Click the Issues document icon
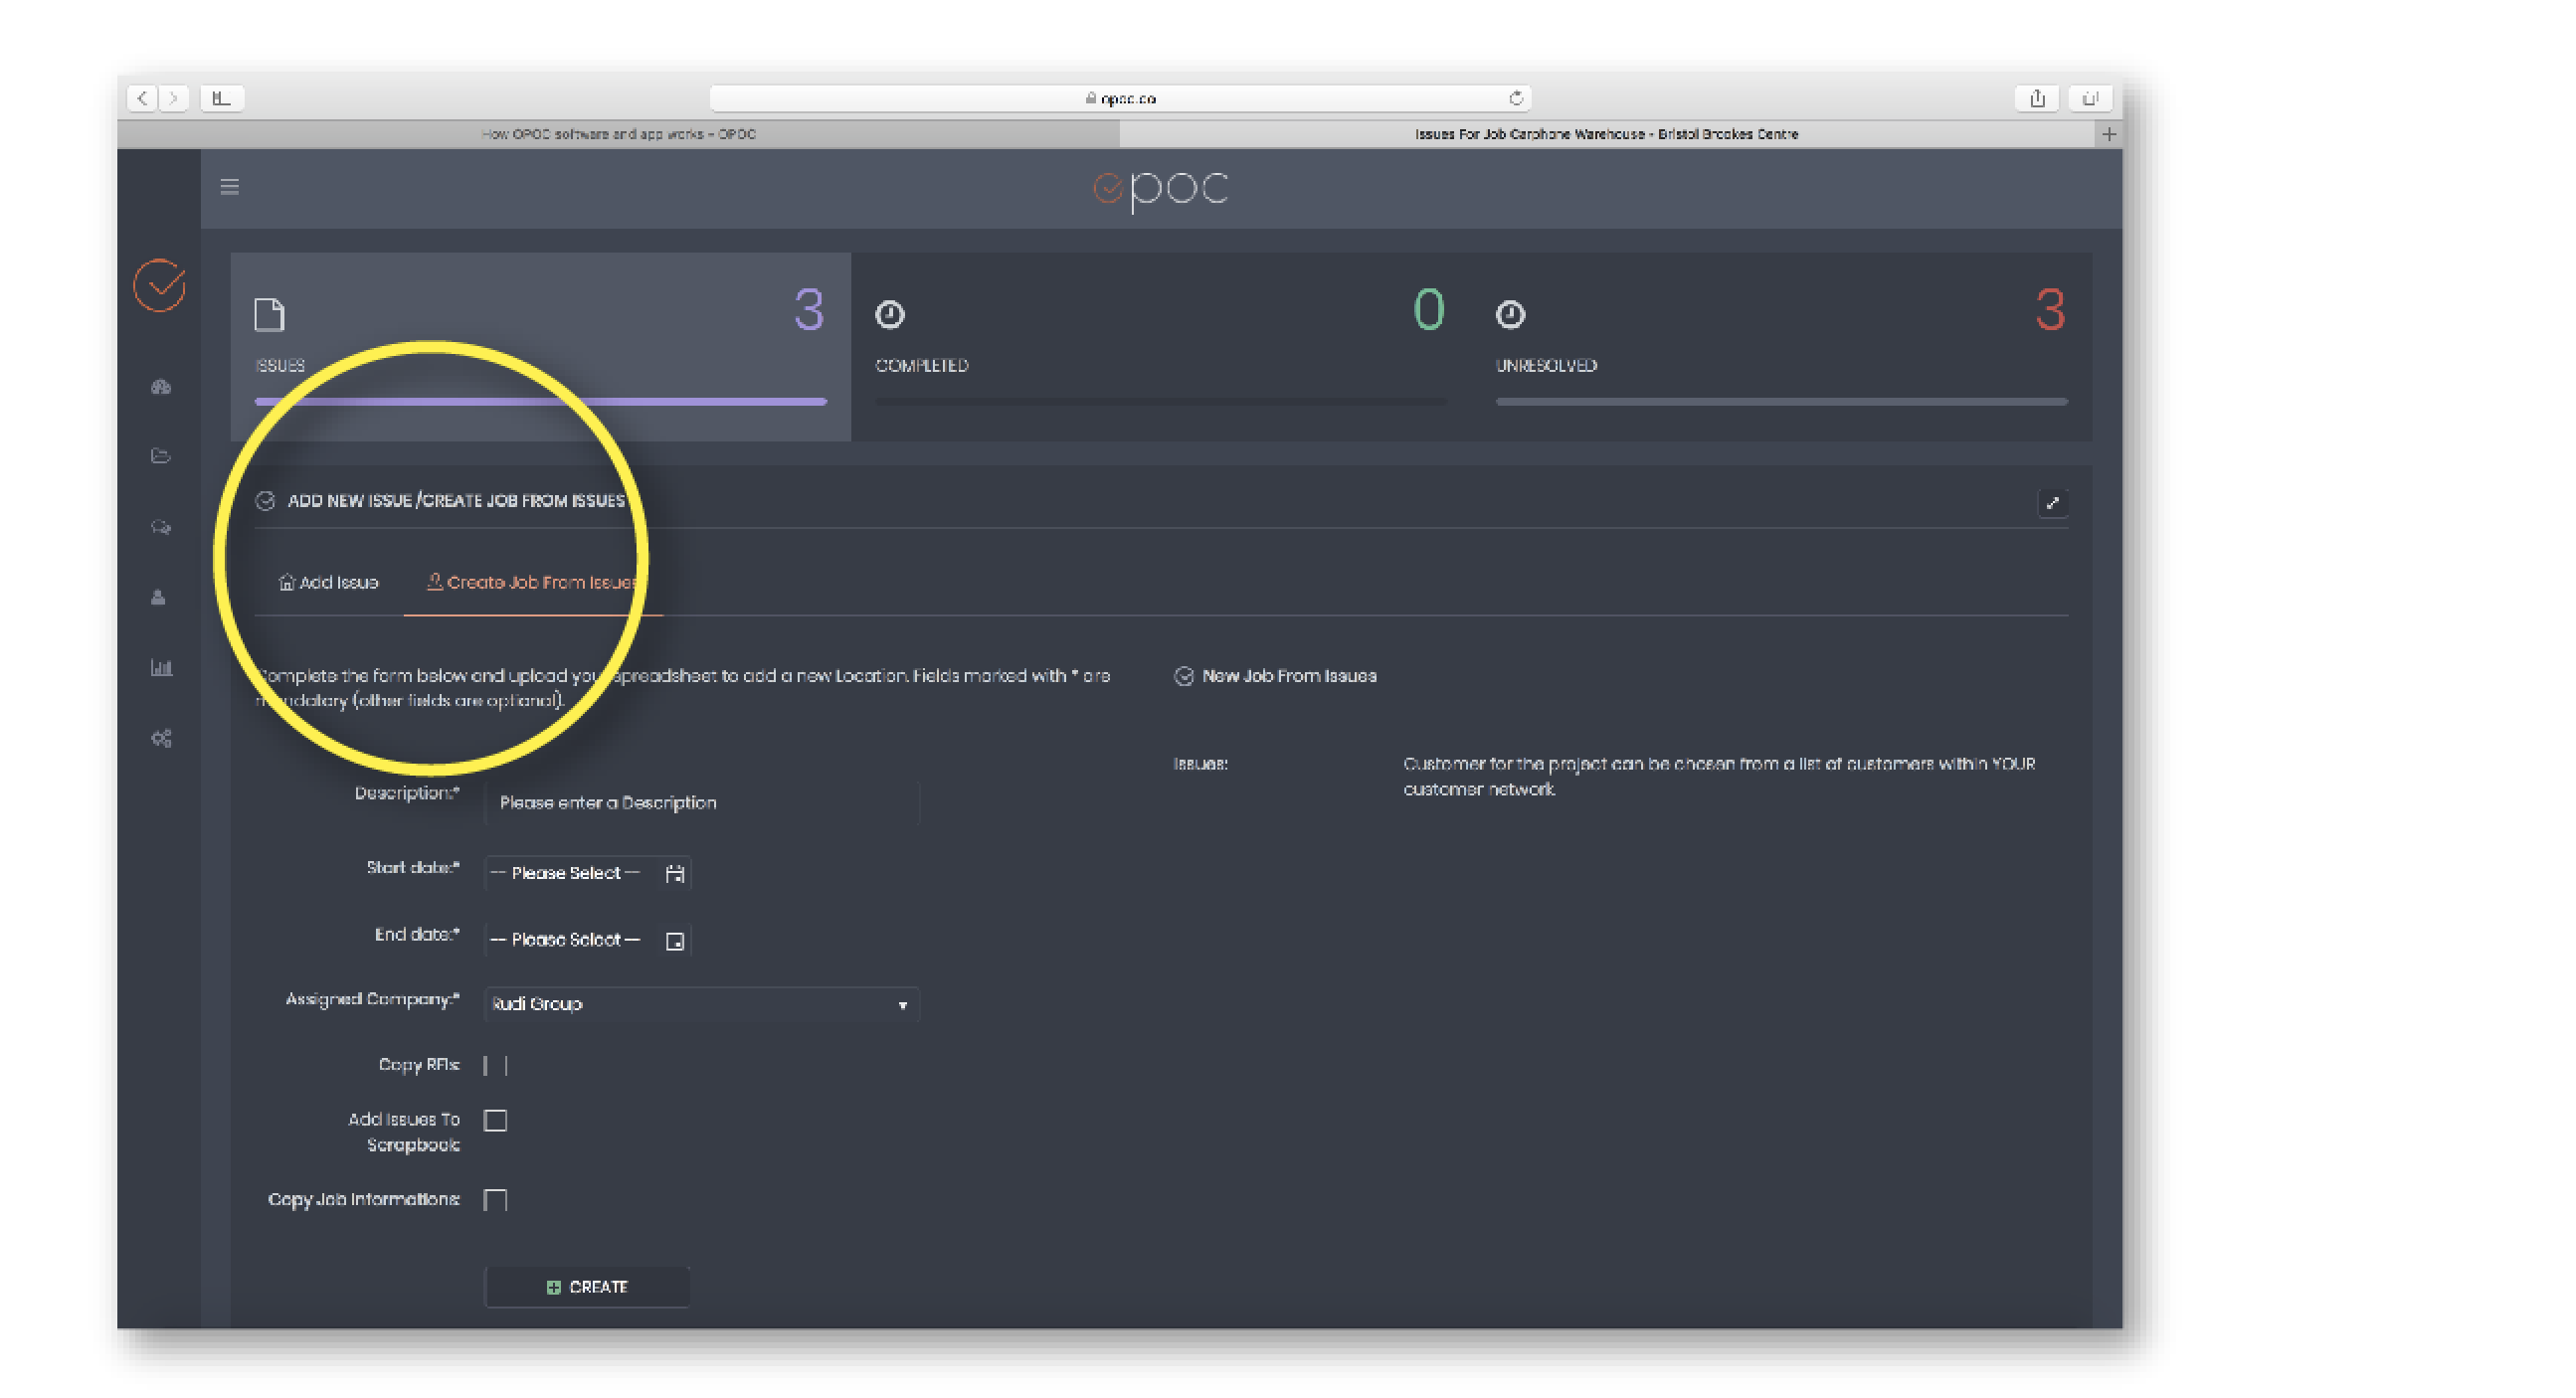 click(269, 314)
